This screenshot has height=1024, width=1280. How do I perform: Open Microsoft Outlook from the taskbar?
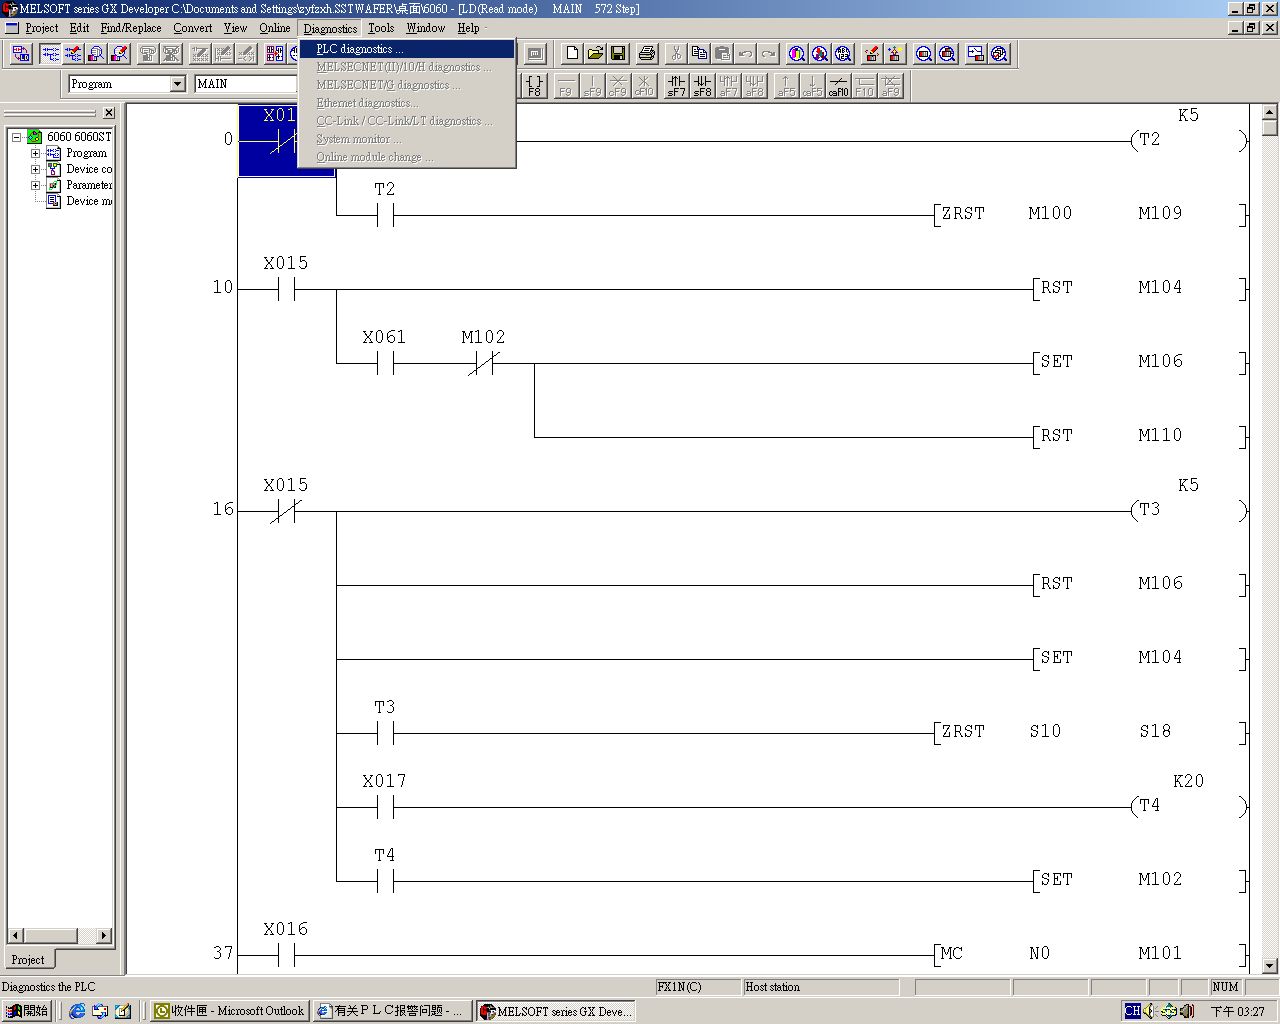click(x=228, y=1011)
